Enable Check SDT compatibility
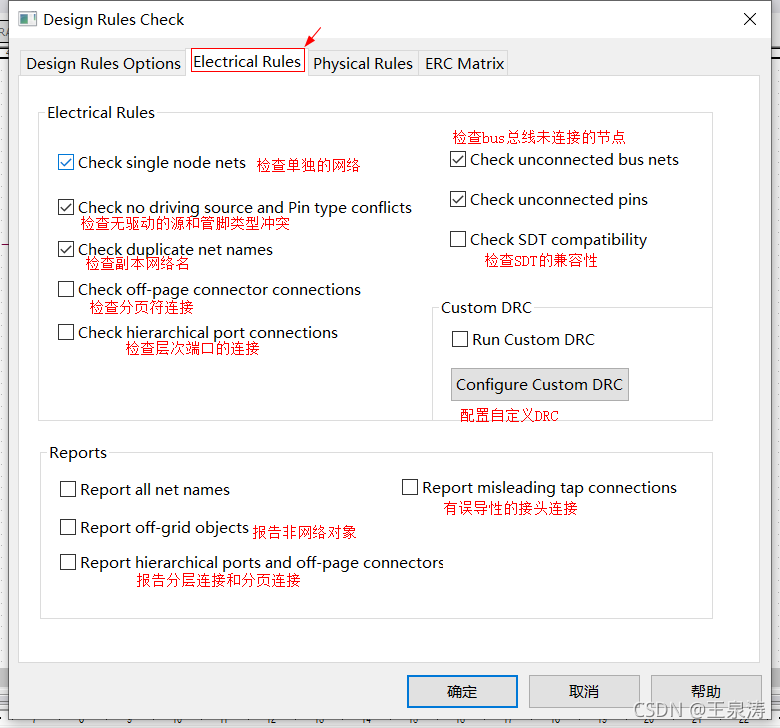This screenshot has width=780, height=728. 458,239
